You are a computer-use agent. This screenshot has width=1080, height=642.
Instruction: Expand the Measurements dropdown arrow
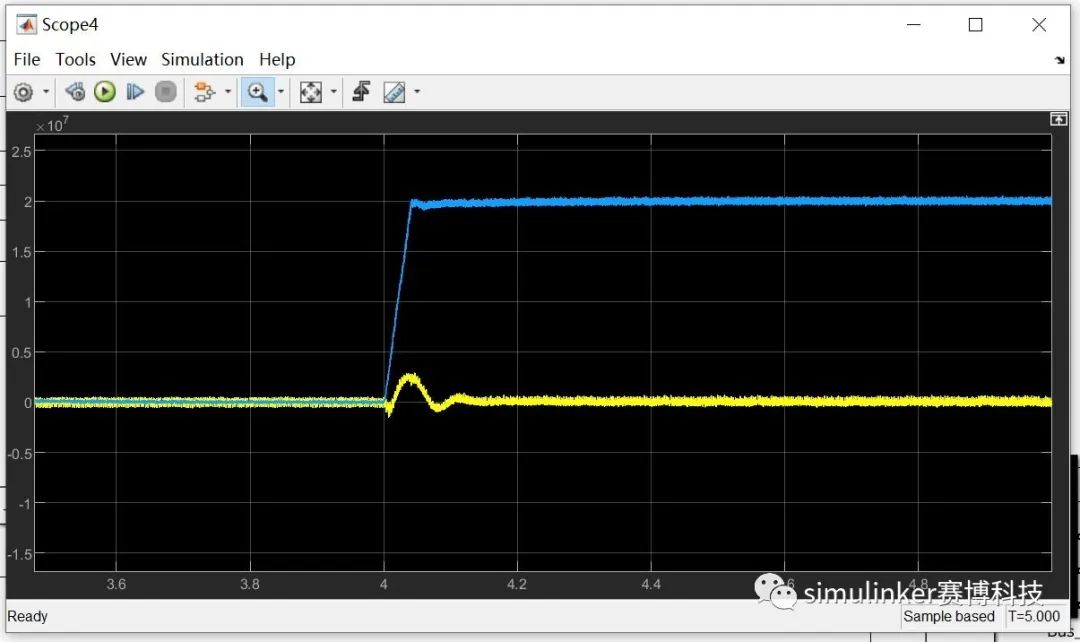click(x=417, y=92)
